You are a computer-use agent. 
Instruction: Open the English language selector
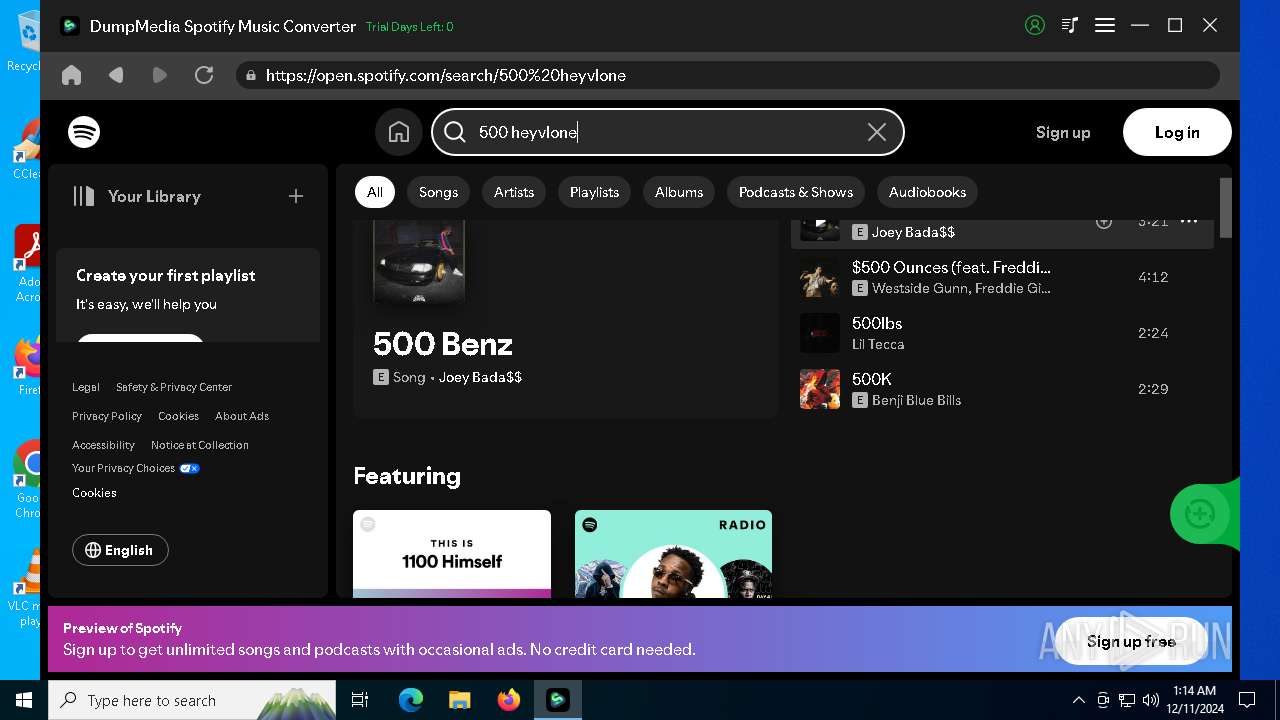120,550
